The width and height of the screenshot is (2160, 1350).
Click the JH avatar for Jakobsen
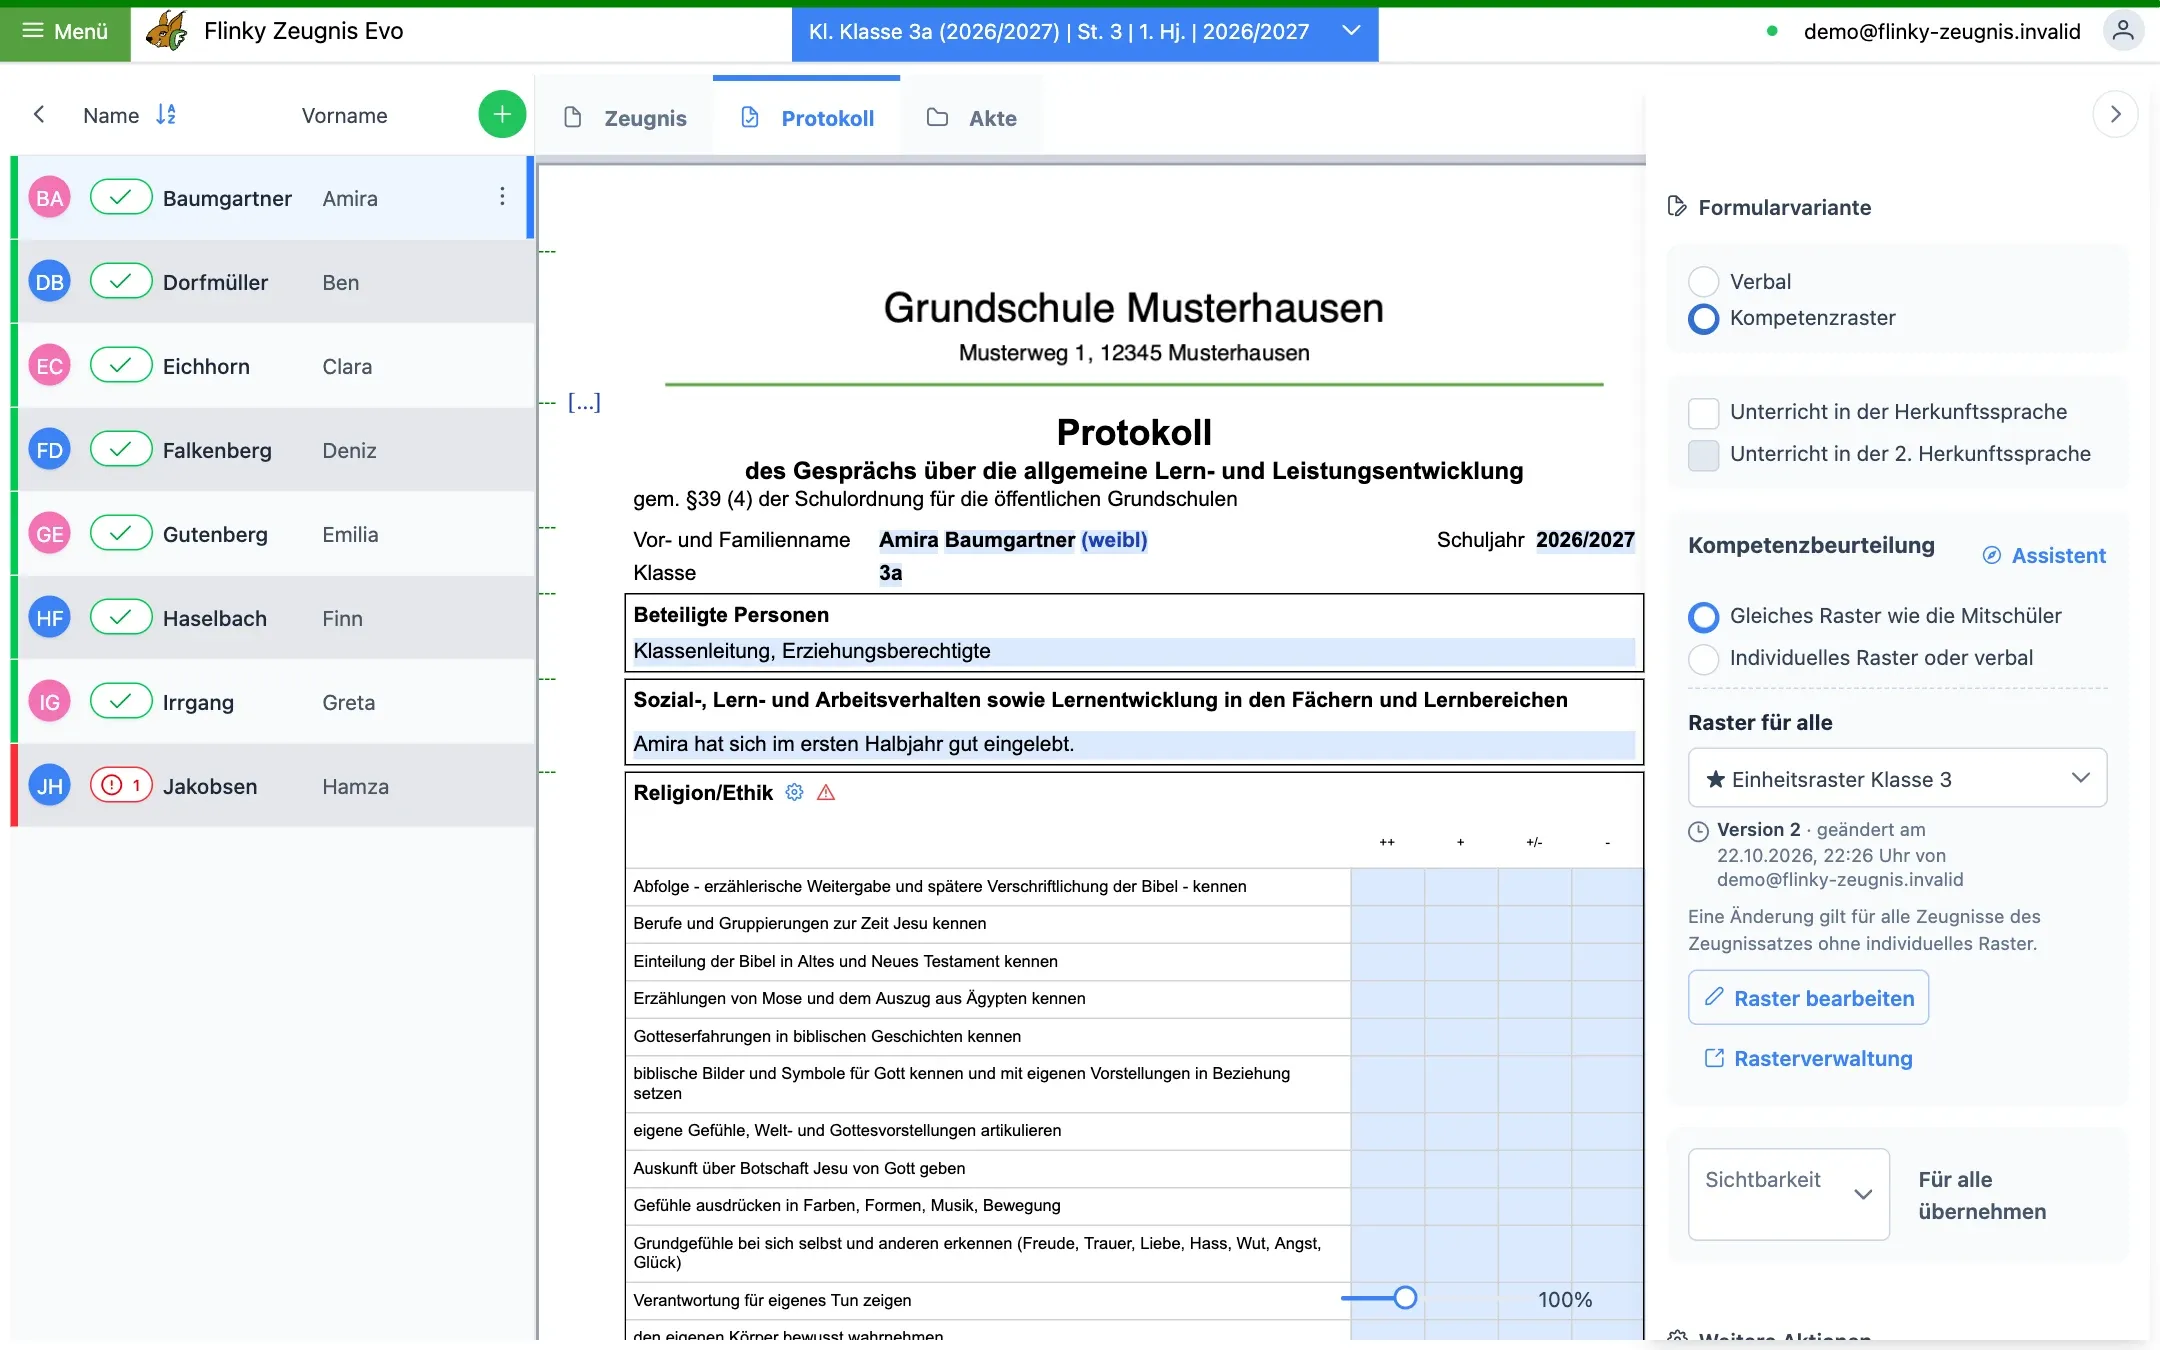pyautogui.click(x=50, y=786)
